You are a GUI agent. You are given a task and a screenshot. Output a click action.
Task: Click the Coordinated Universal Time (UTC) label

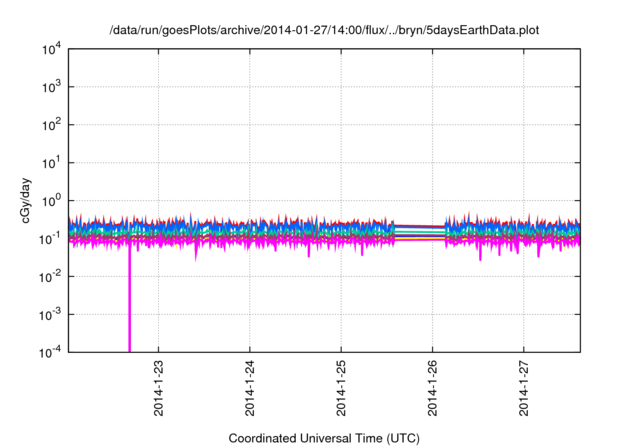(324, 438)
